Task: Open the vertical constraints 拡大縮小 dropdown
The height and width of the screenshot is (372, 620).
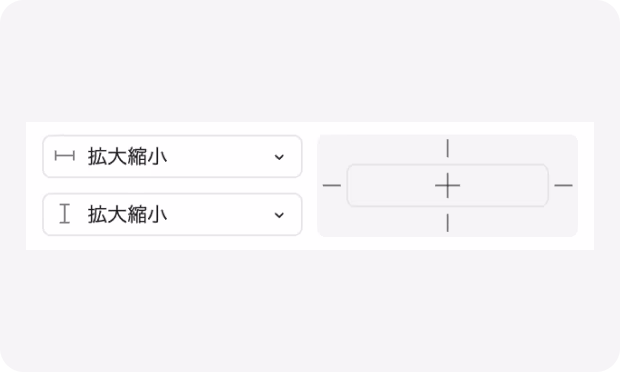Action: [x=172, y=215]
